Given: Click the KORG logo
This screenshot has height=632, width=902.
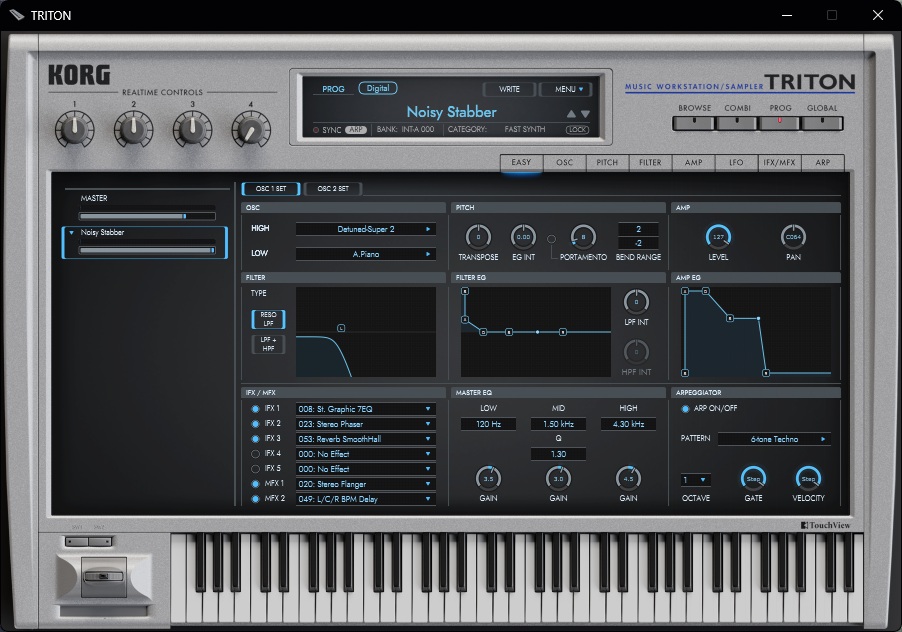Looking at the screenshot, I should point(79,75).
